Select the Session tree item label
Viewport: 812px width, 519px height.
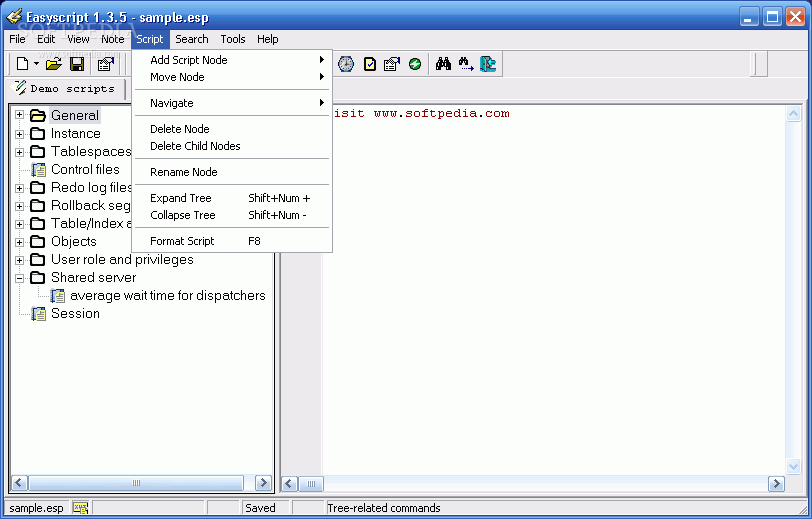coord(75,313)
